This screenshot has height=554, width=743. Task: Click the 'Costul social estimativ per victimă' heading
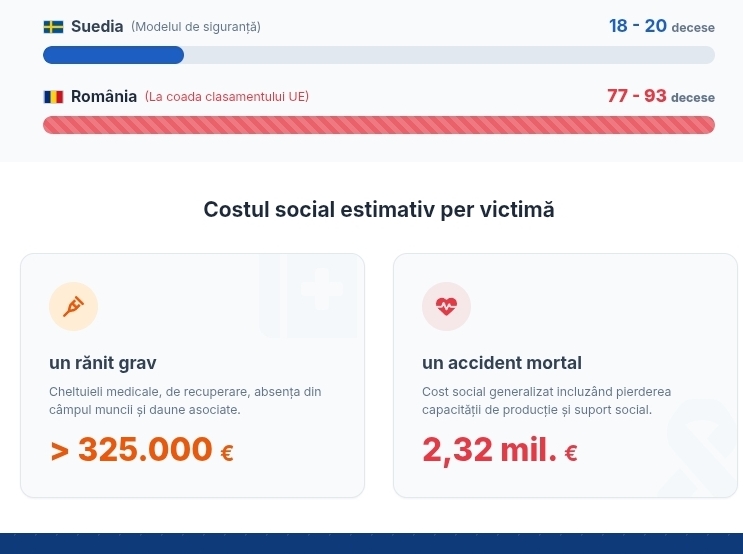(379, 209)
